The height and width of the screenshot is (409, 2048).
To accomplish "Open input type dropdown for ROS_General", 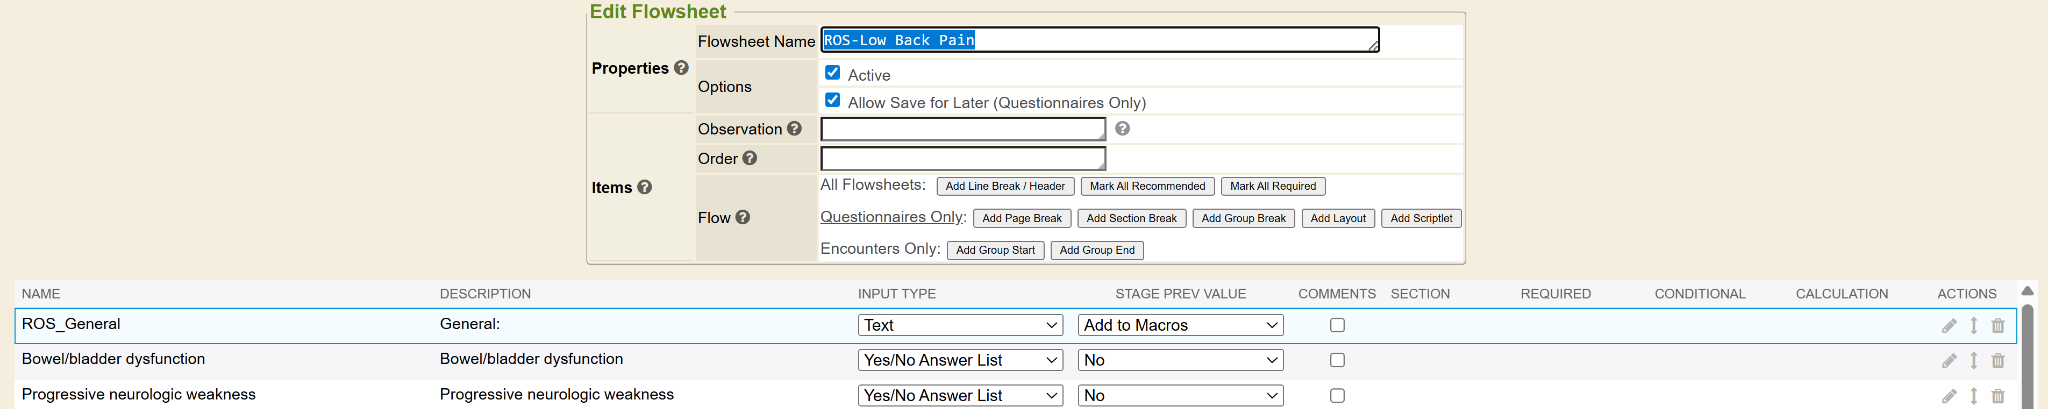I will coord(960,325).
